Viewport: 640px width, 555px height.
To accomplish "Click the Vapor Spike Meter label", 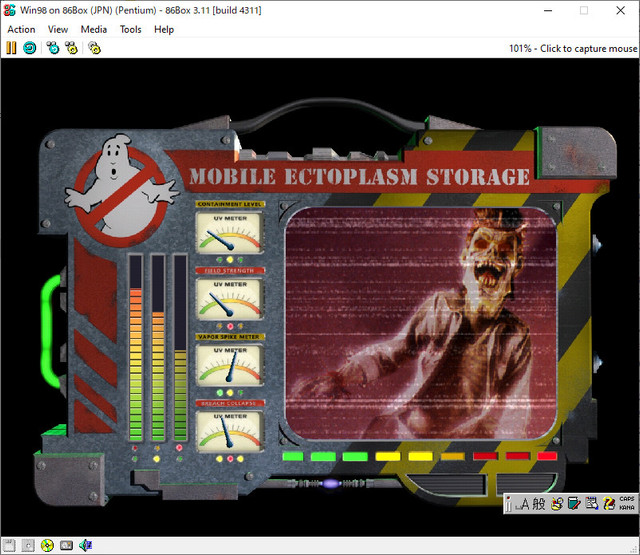I will tap(230, 337).
